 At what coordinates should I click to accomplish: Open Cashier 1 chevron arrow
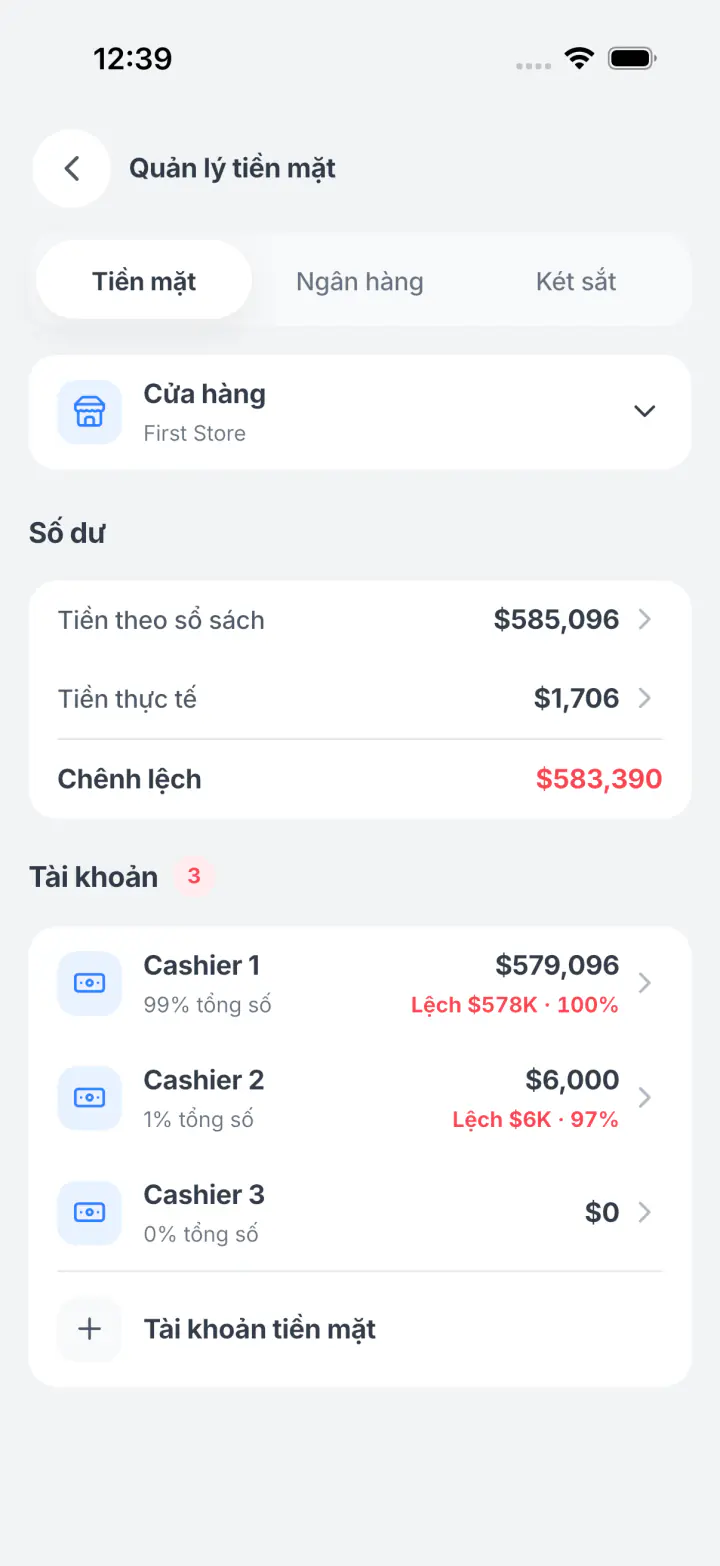click(645, 983)
